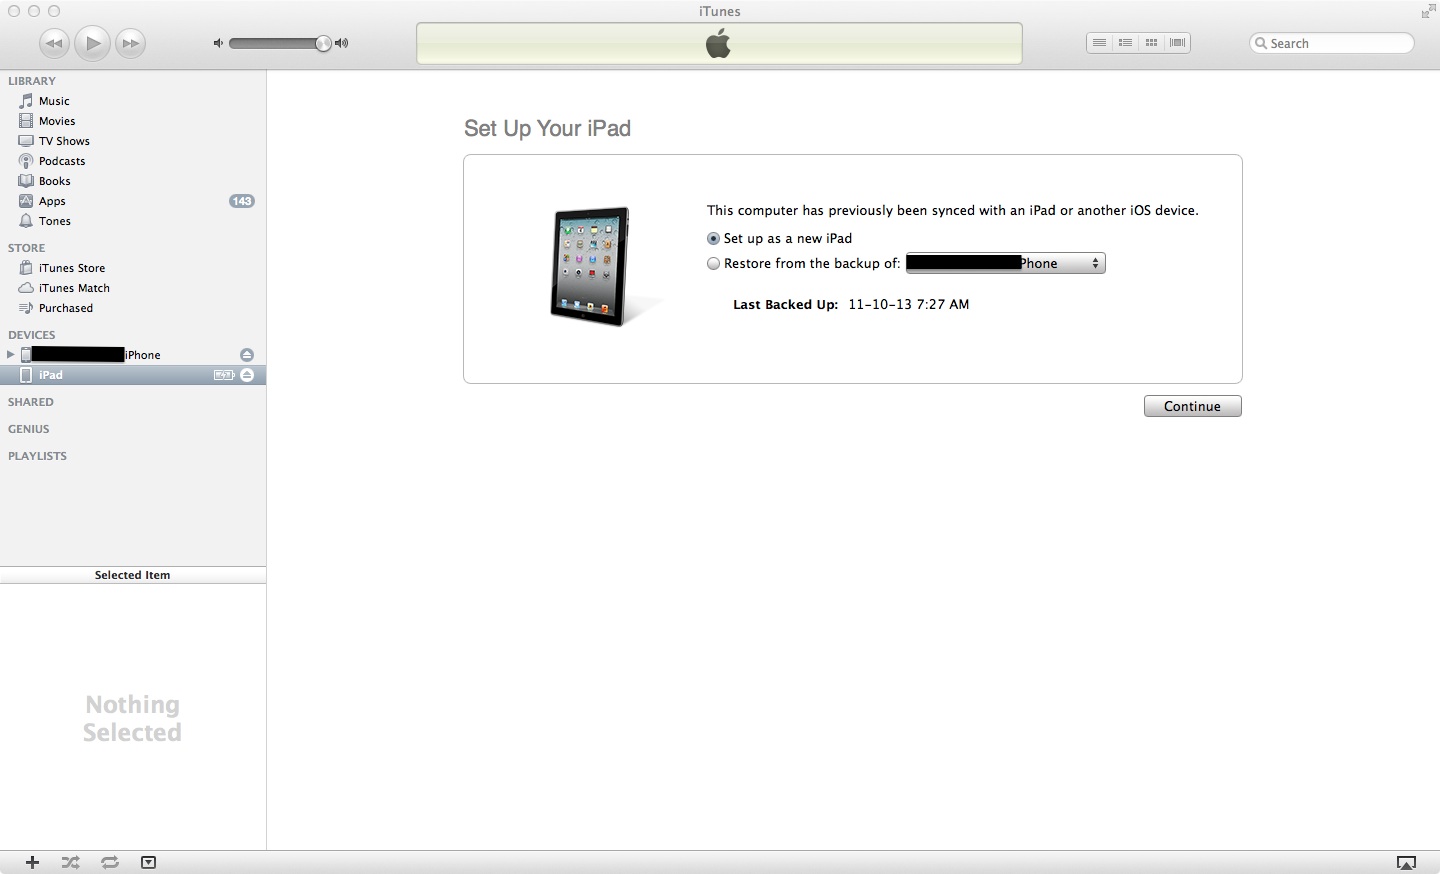Enter full screen via top-right arrows

[x=1427, y=12]
